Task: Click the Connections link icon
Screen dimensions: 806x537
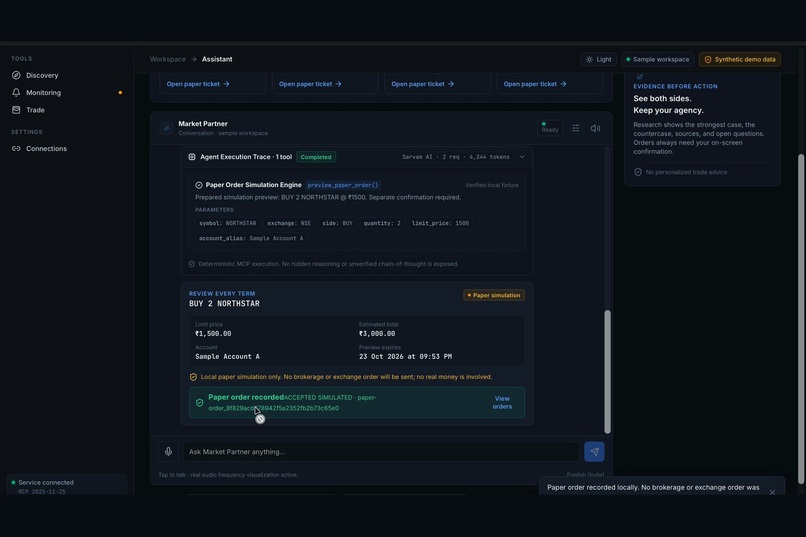Action: click(16, 149)
